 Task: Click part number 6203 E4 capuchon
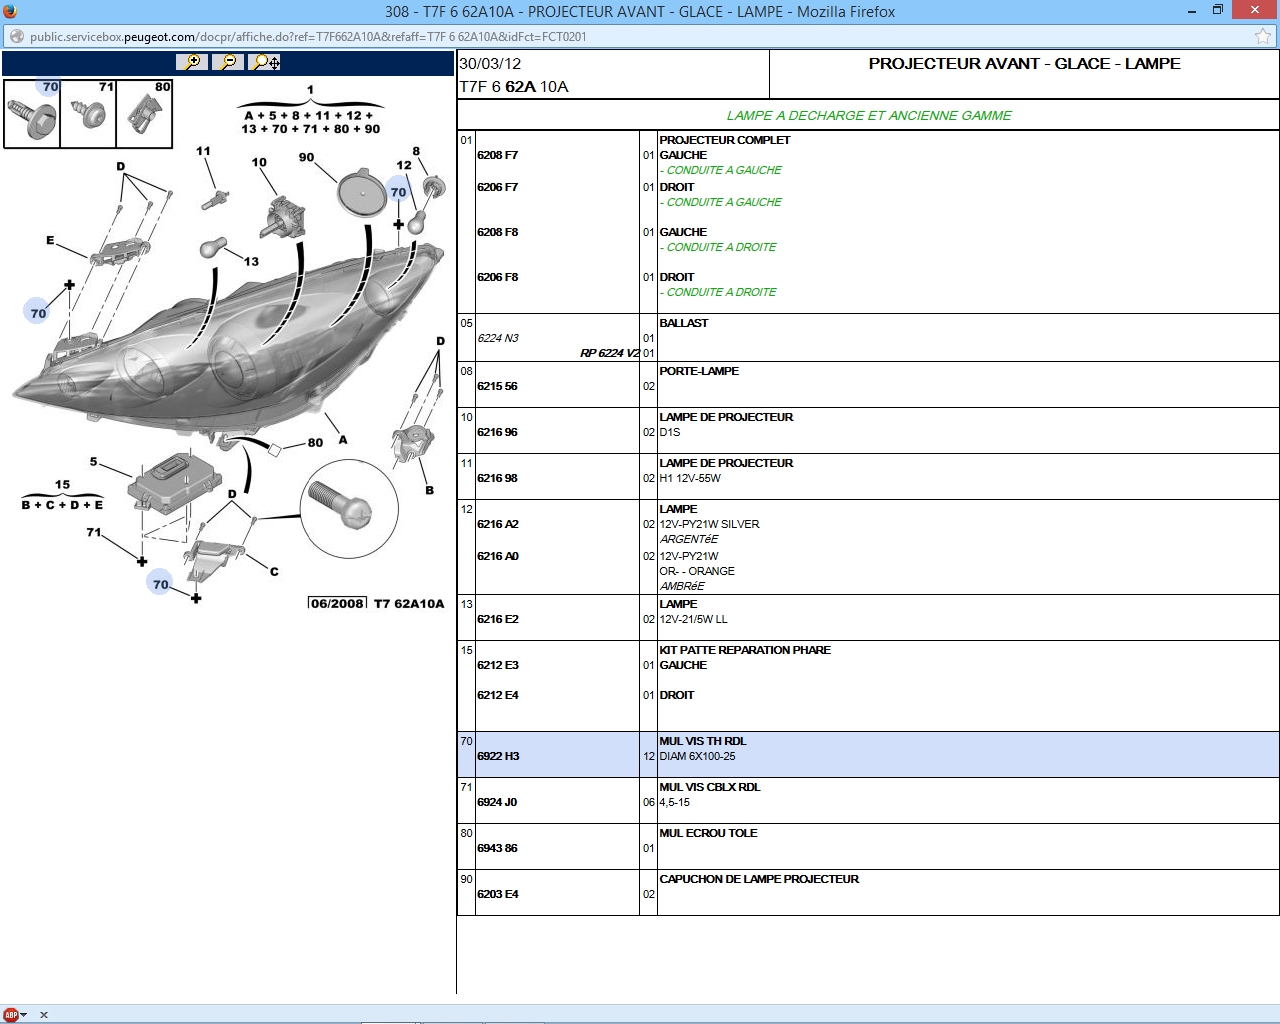point(497,894)
